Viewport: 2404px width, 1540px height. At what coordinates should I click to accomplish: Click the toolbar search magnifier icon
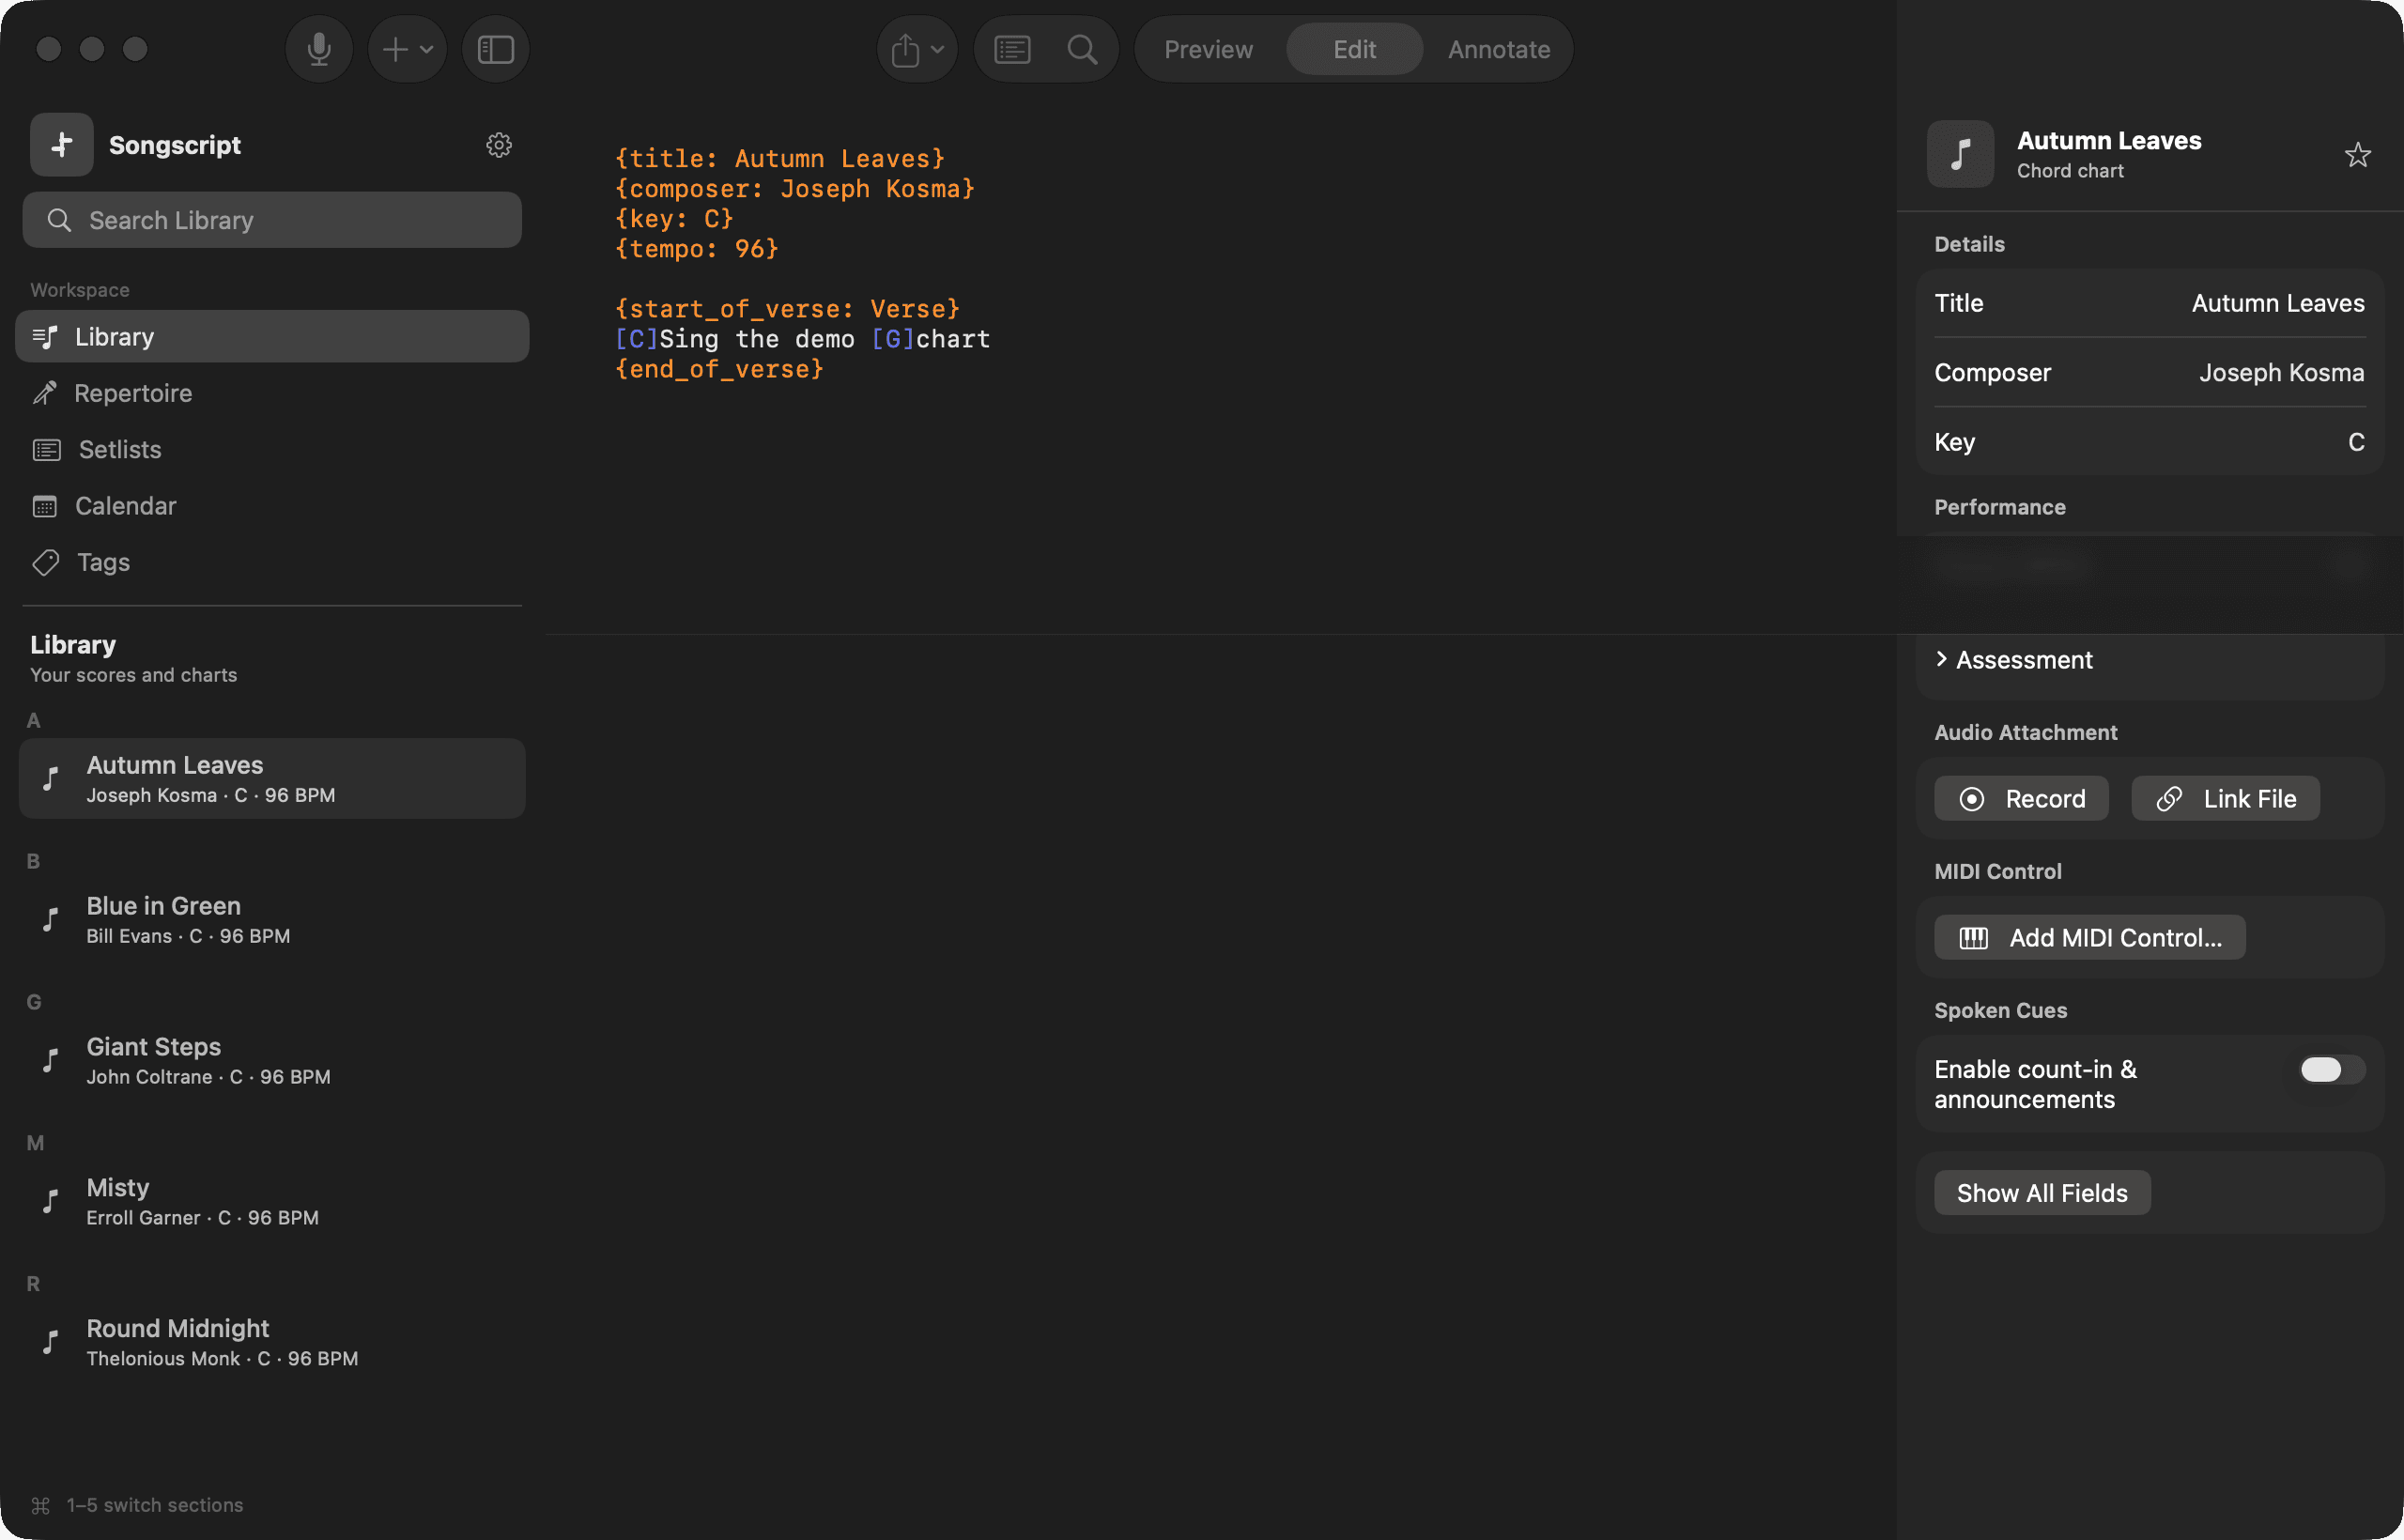(x=1082, y=49)
